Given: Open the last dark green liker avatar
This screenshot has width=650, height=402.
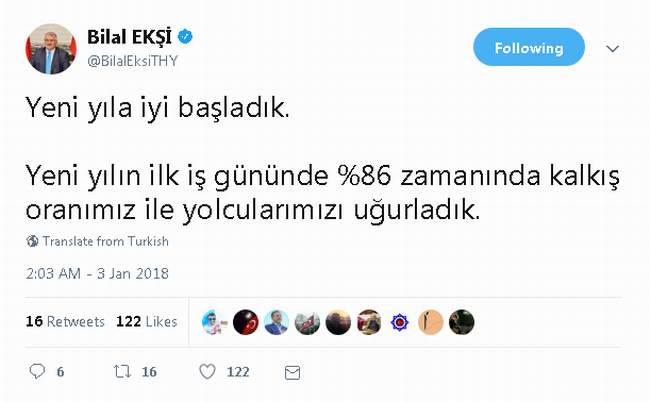Looking at the screenshot, I should click(461, 322).
